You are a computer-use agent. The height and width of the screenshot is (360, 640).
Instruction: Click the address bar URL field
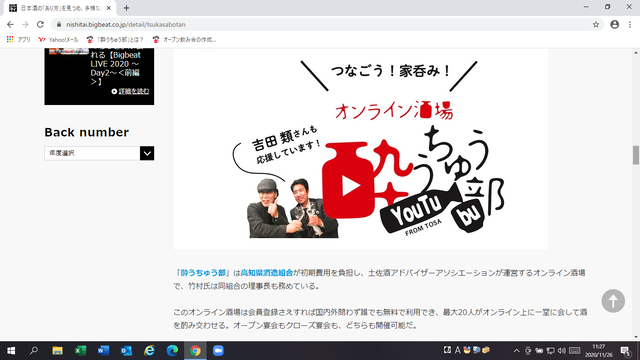(327, 24)
